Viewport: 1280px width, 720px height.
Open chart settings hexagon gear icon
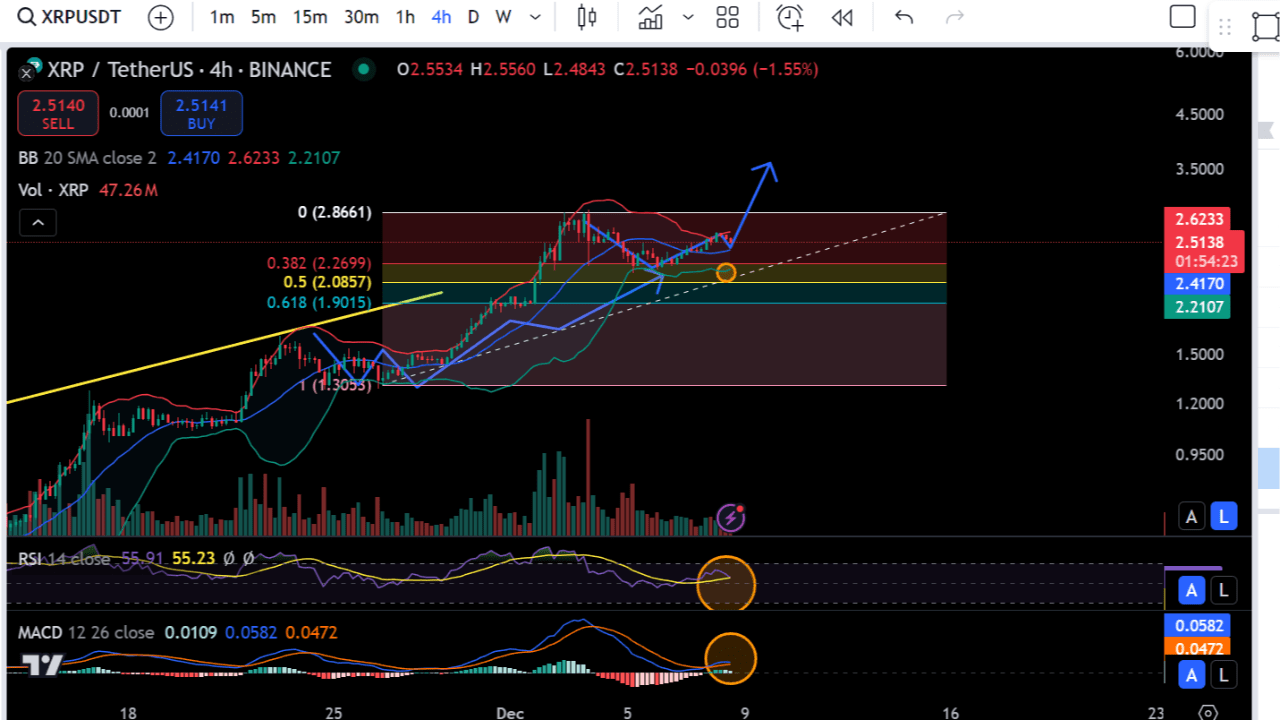pyautogui.click(x=1208, y=713)
